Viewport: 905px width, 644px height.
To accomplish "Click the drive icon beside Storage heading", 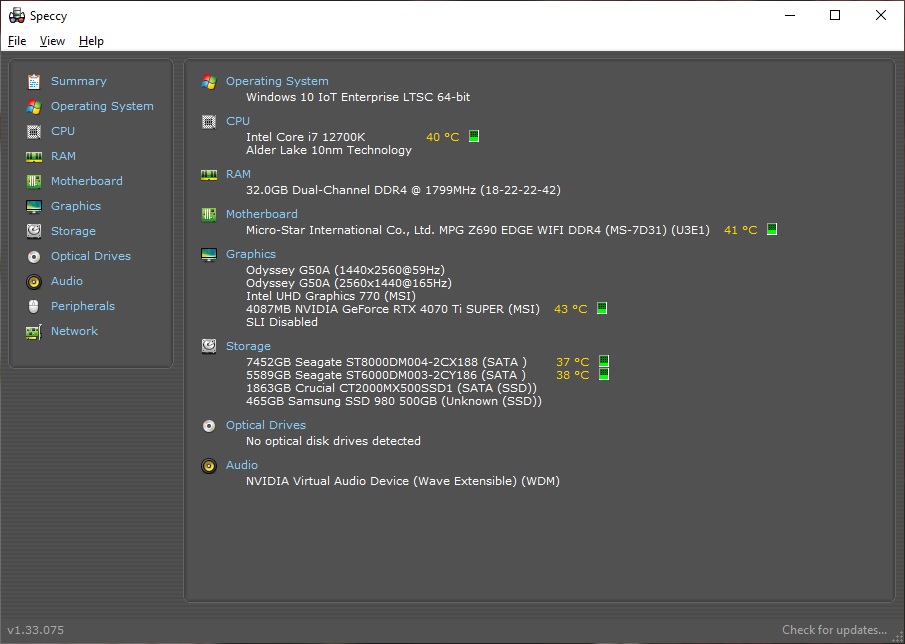I will [209, 346].
